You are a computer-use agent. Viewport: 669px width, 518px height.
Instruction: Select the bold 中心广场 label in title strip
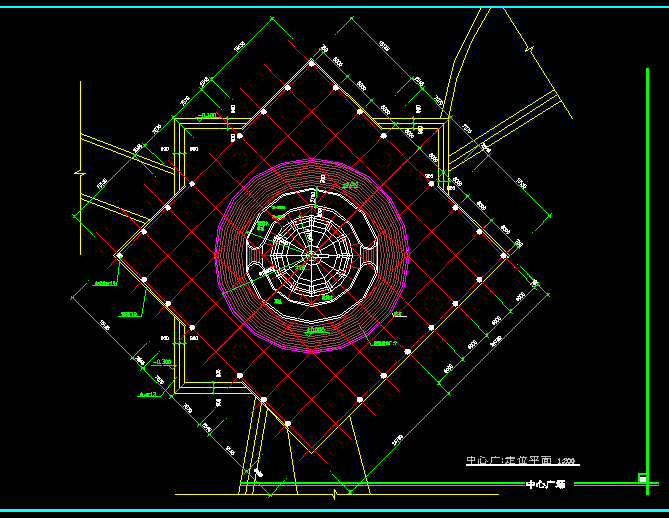(546, 484)
